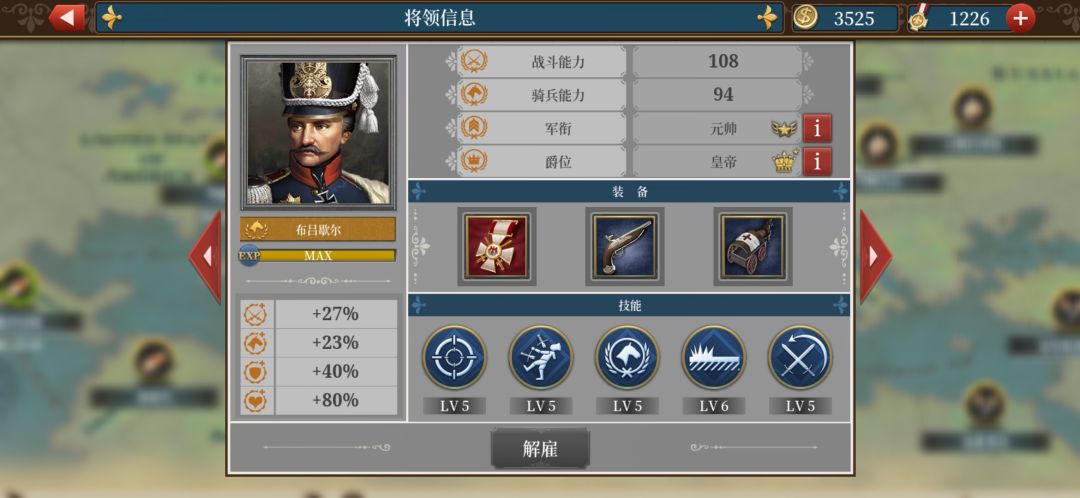The height and width of the screenshot is (498, 1080).
Task: Click the EXP MAX progress bar
Action: (318, 256)
